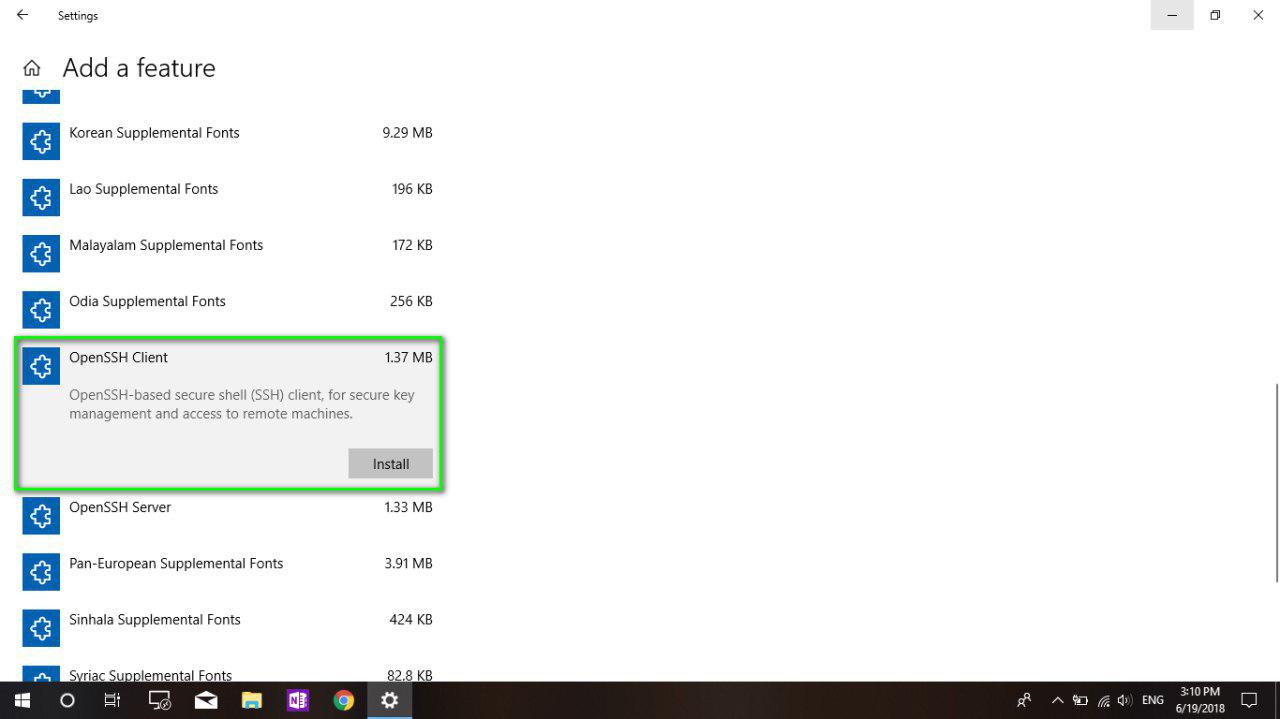Open the Mail app on taskbar
This screenshot has width=1280, height=719.
coord(206,700)
